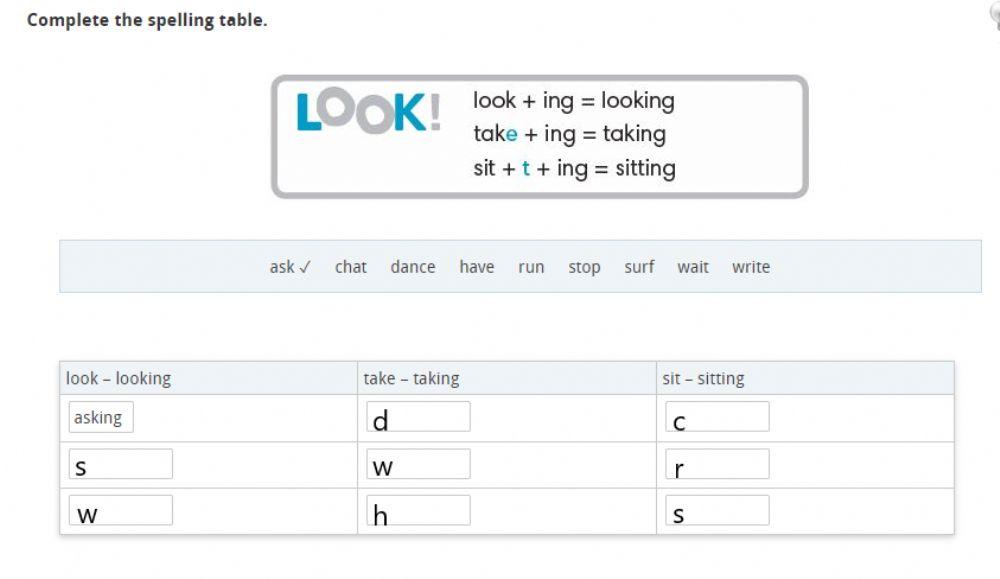Viewport: 1000px width, 579px height.
Task: Click the "c" input box under sit – sitting
Action: pos(717,417)
